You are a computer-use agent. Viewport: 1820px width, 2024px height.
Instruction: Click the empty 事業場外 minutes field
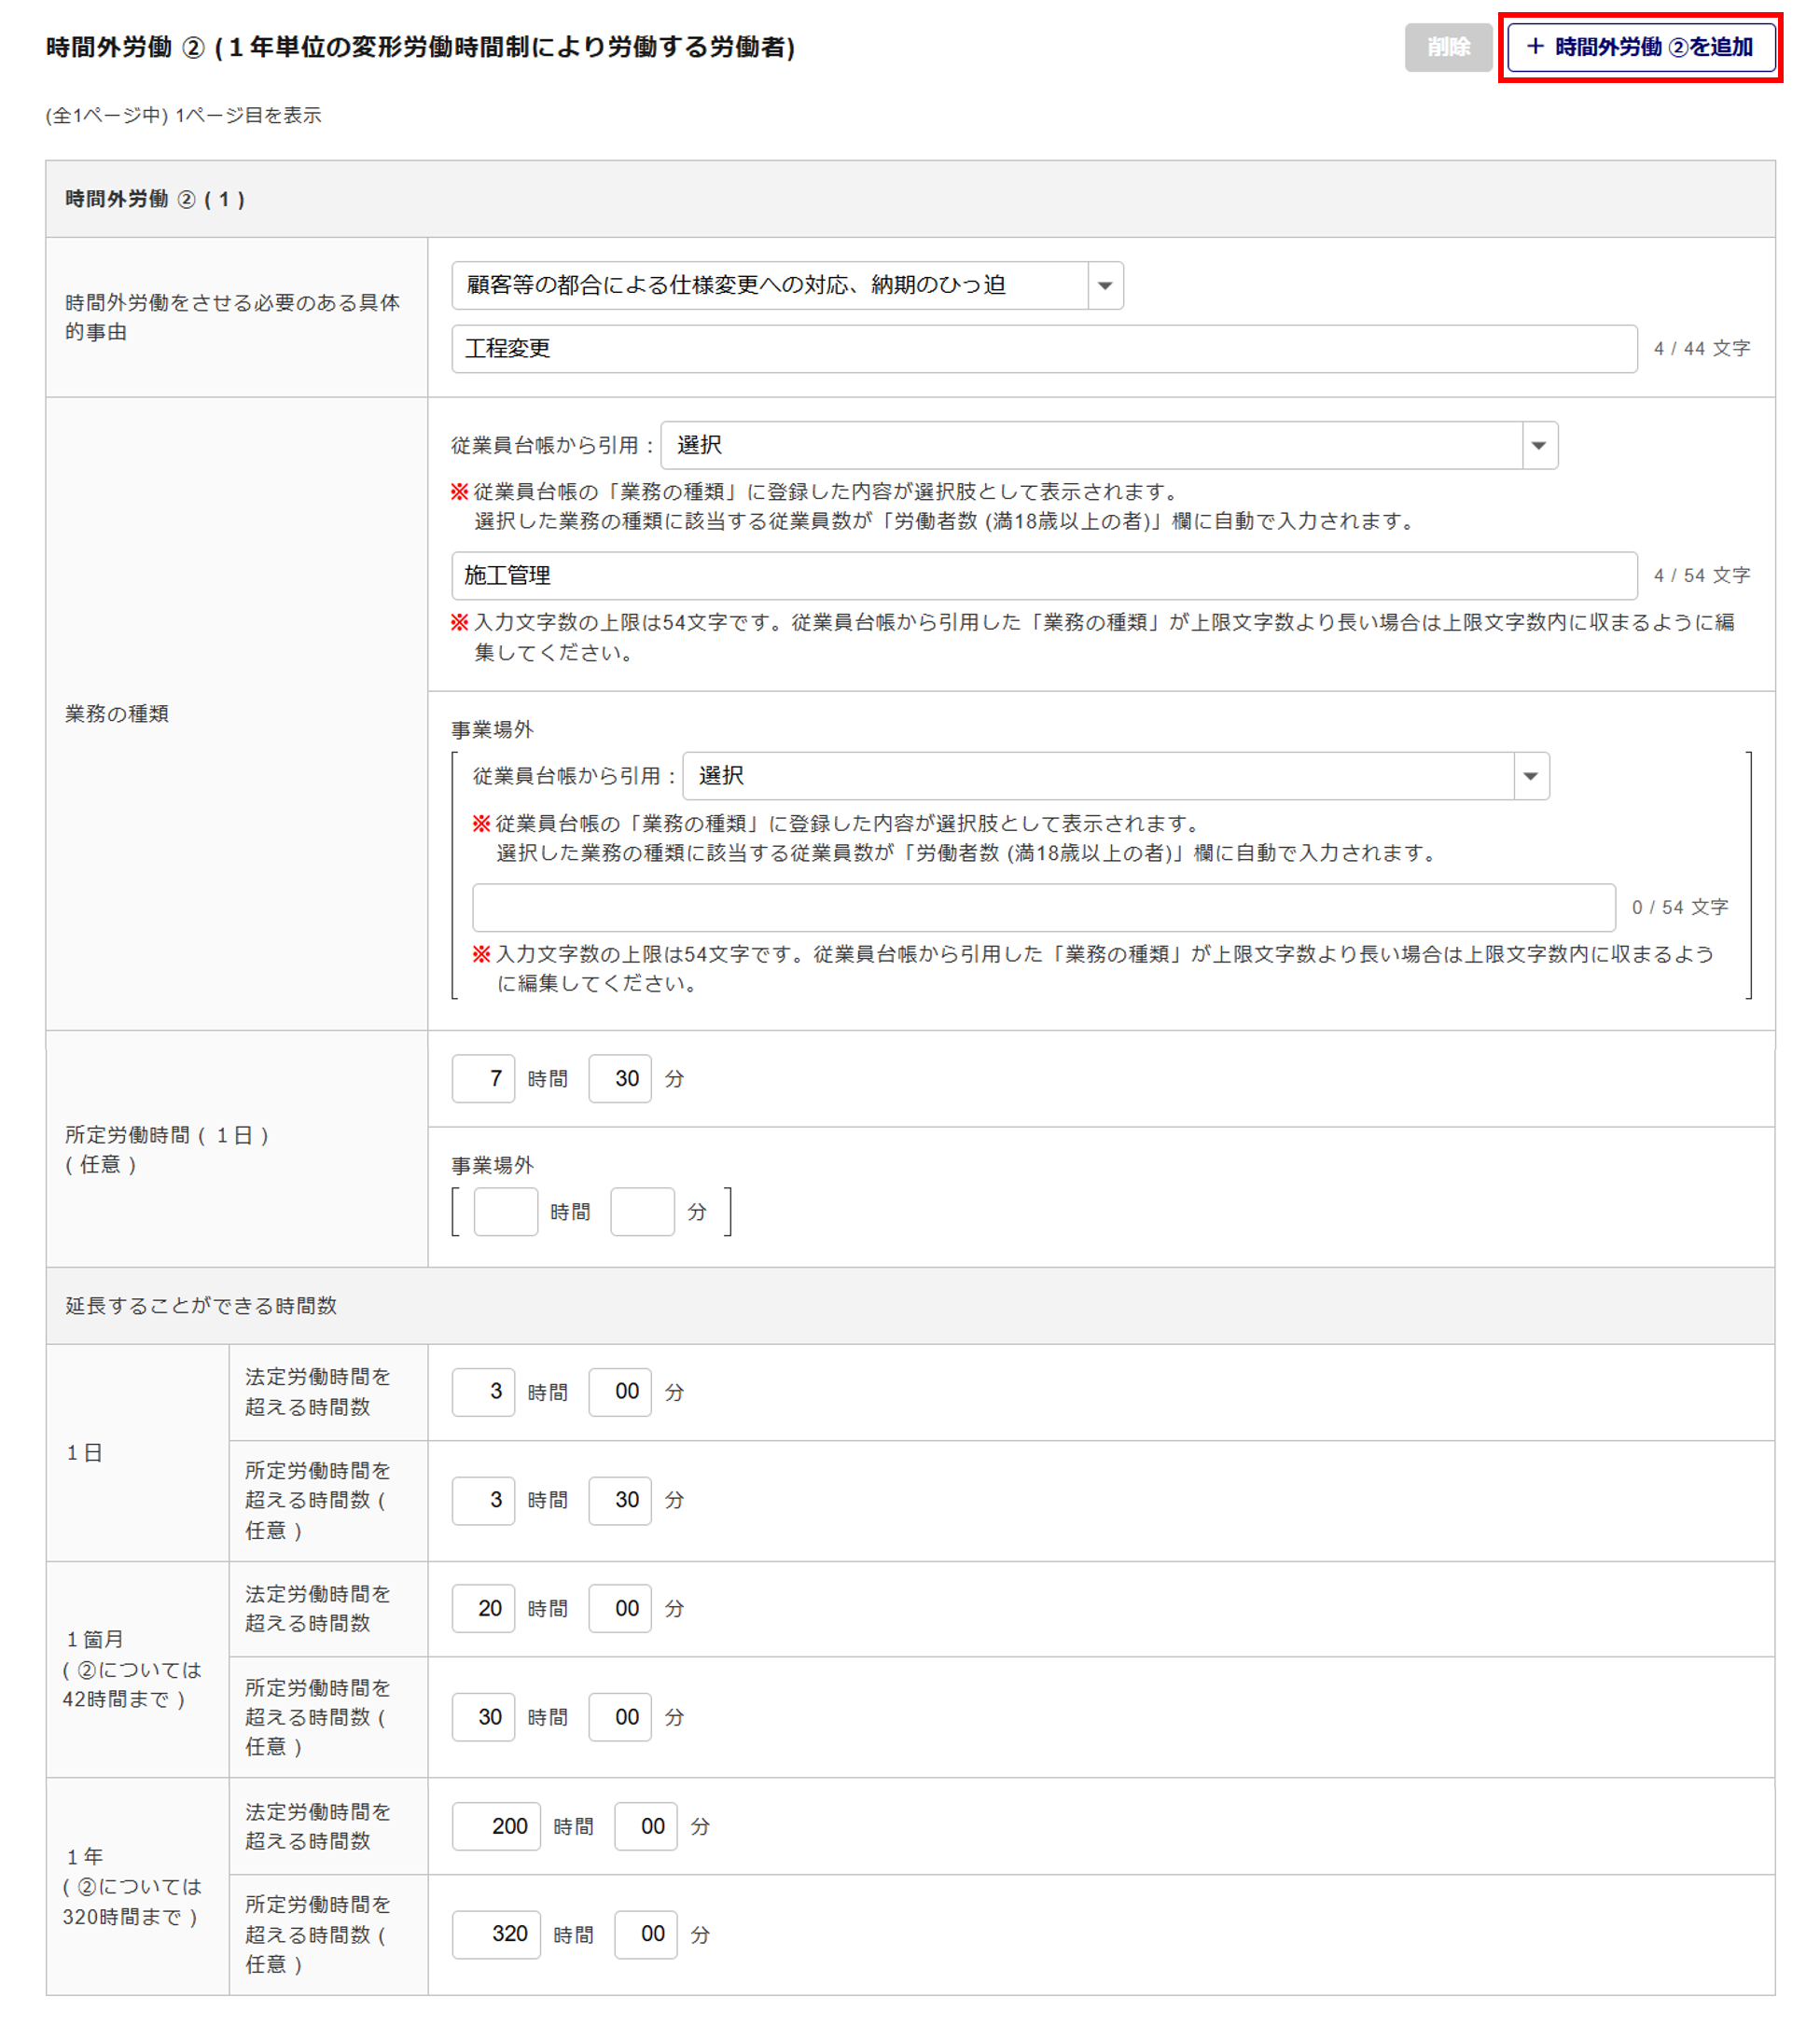tap(642, 1211)
